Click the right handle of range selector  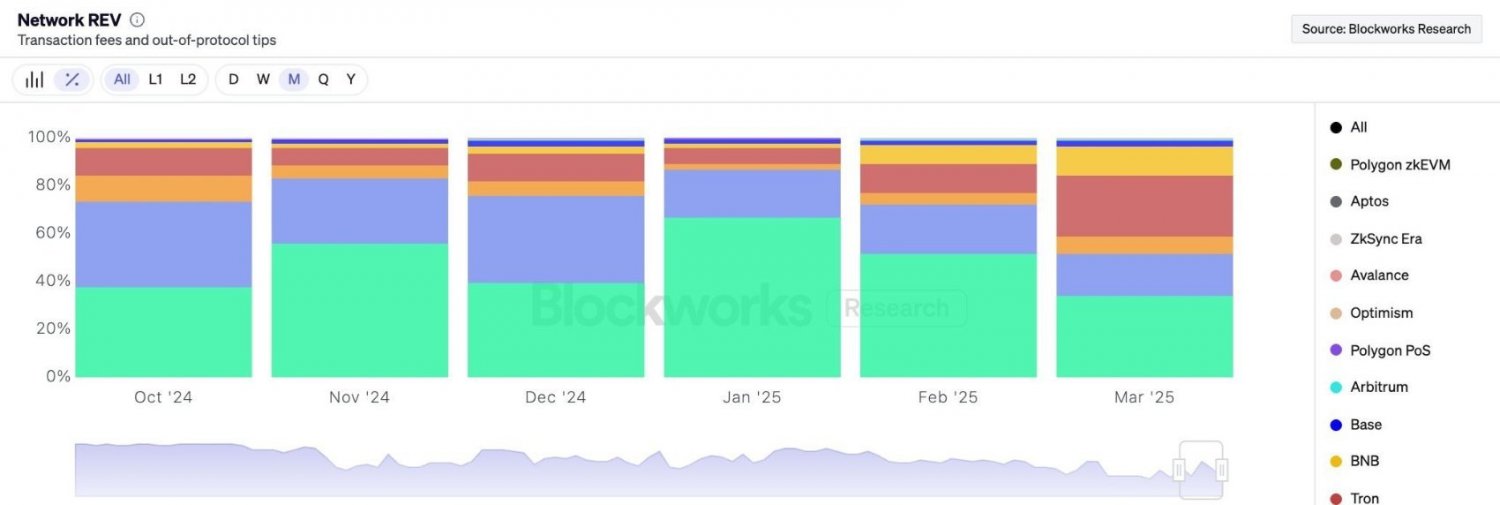coord(1222,470)
